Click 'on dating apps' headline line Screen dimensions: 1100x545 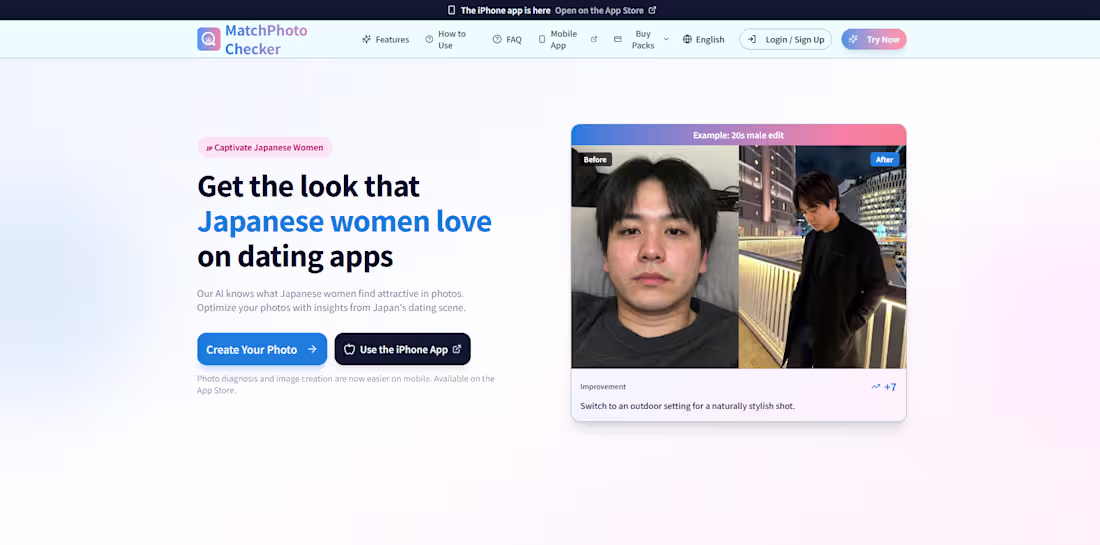pyautogui.click(x=295, y=257)
